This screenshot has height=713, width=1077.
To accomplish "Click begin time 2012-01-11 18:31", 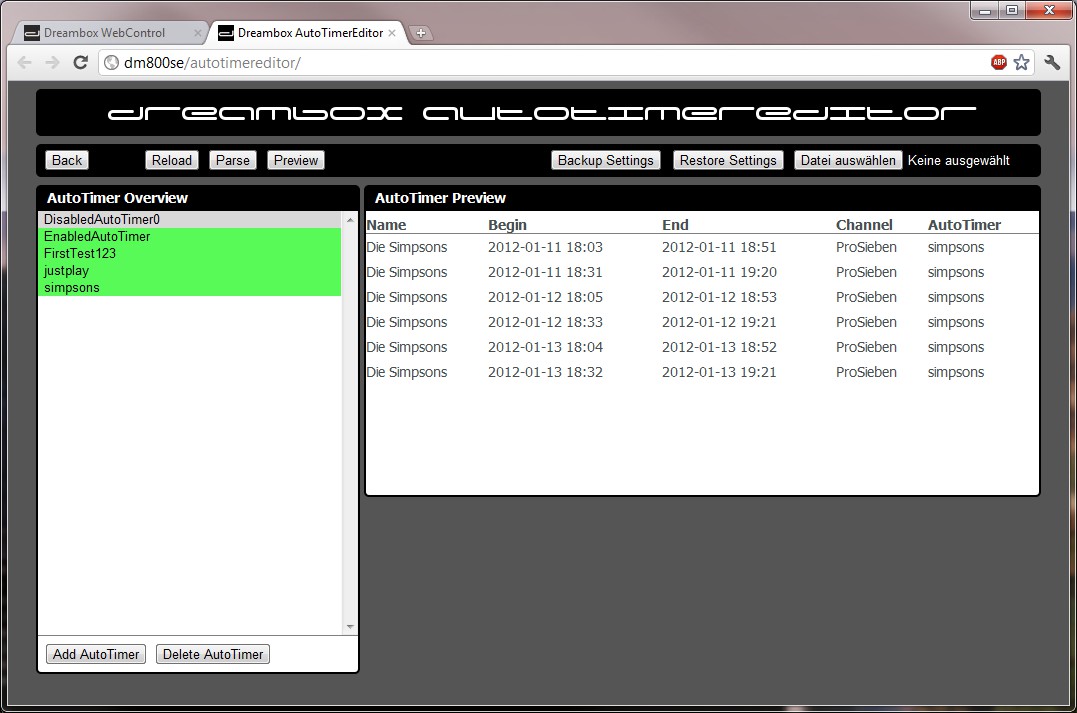I will click(x=545, y=272).
